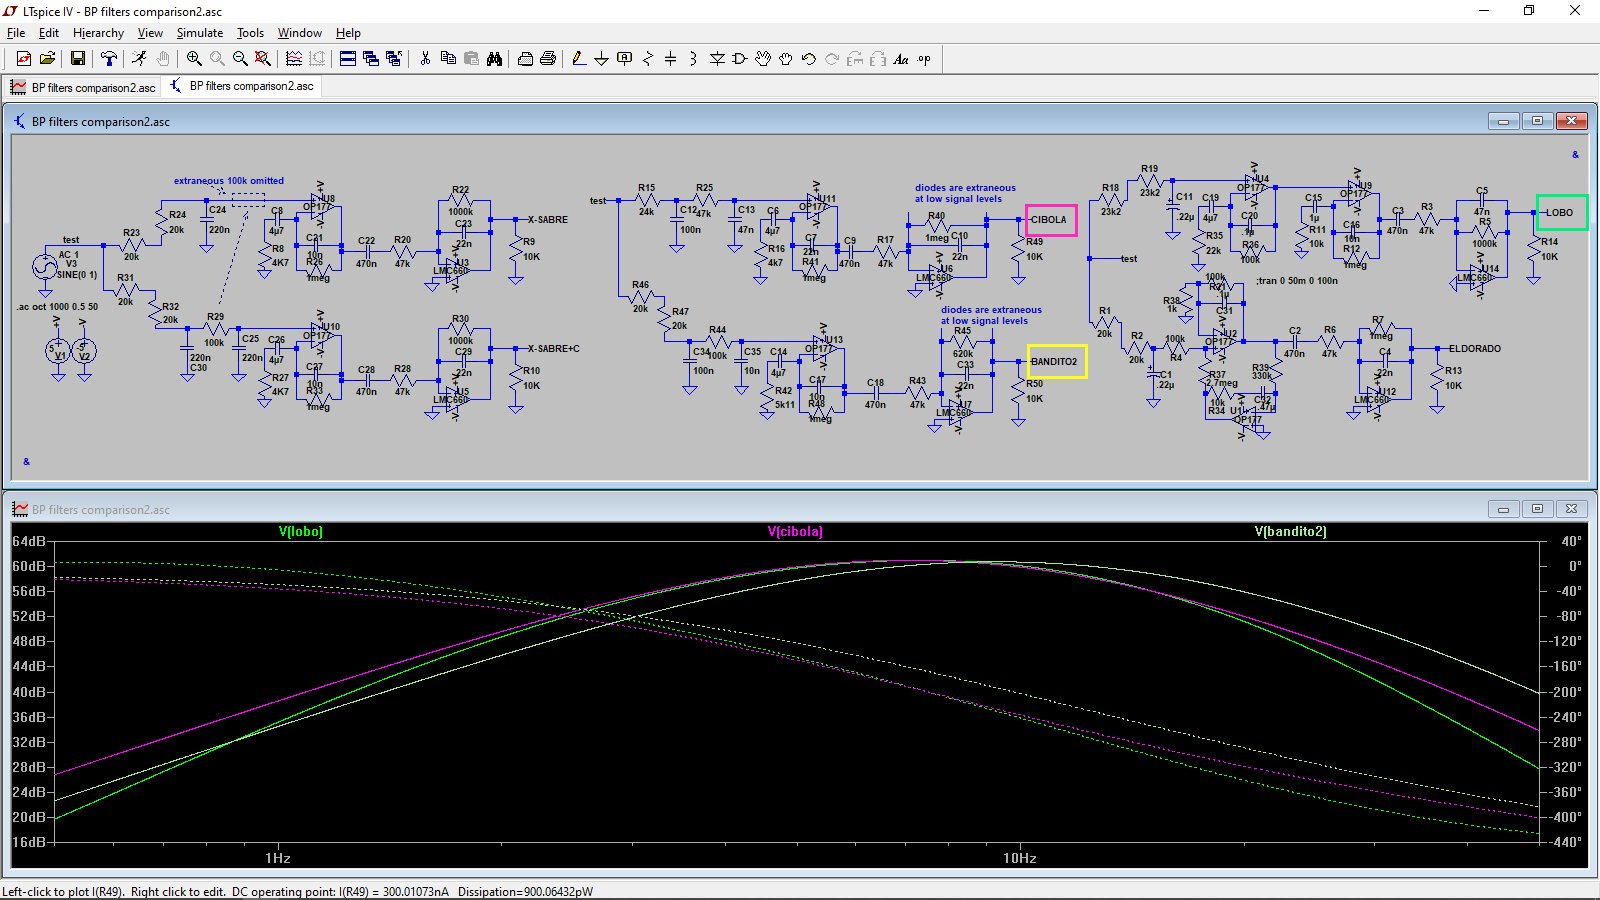Viewport: 1600px width, 900px height.
Task: Select the Capacitor component tool
Action: pos(670,59)
